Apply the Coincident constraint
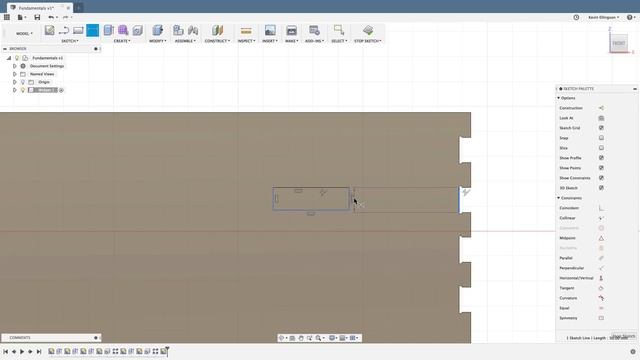This screenshot has width=640, height=360. 601,208
